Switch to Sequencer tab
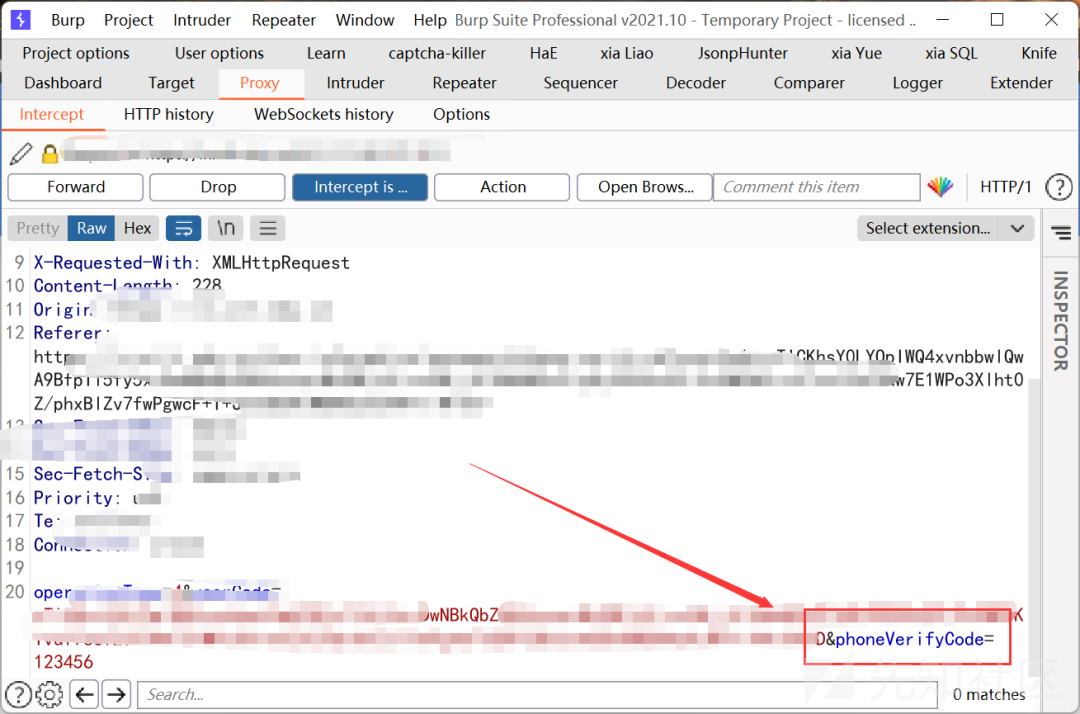The height and width of the screenshot is (714, 1080). tap(580, 83)
